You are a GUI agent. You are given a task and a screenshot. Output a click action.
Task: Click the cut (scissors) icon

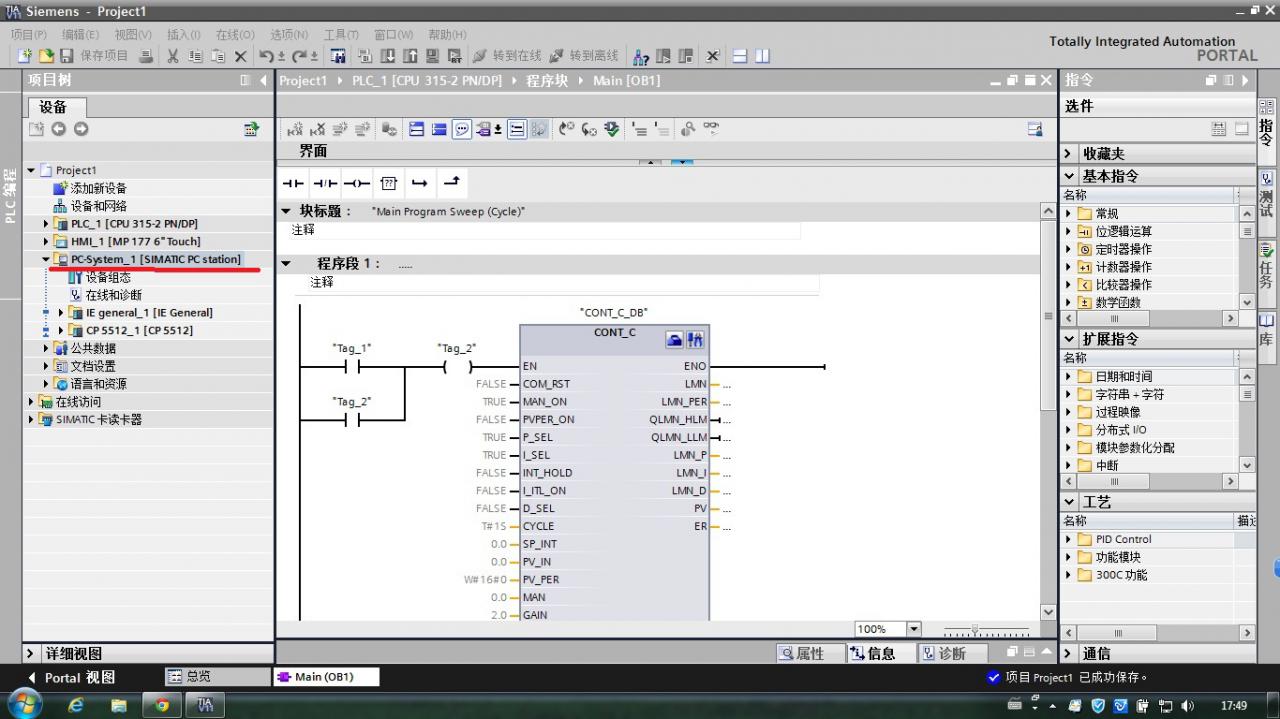[173, 56]
